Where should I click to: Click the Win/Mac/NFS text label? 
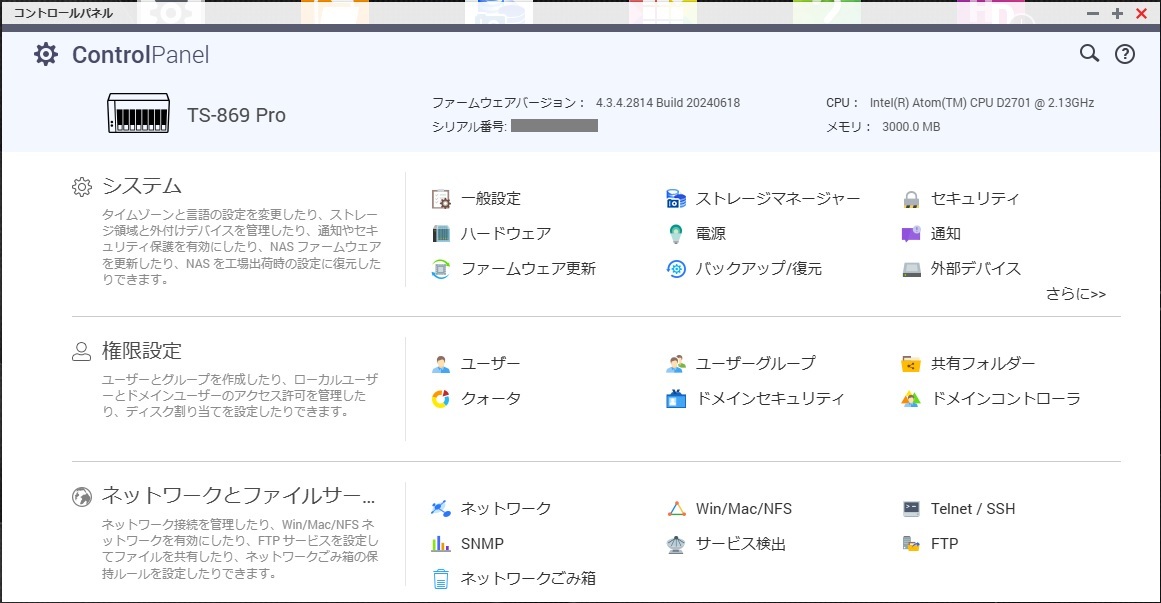click(x=743, y=509)
